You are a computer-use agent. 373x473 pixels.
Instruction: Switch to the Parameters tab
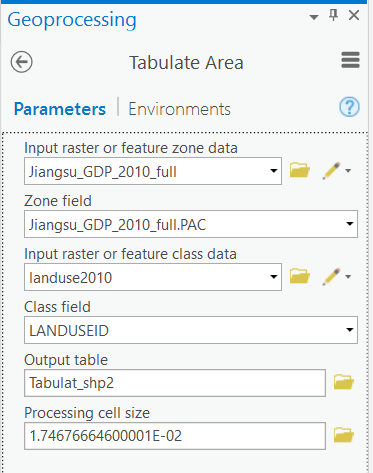tap(60, 109)
